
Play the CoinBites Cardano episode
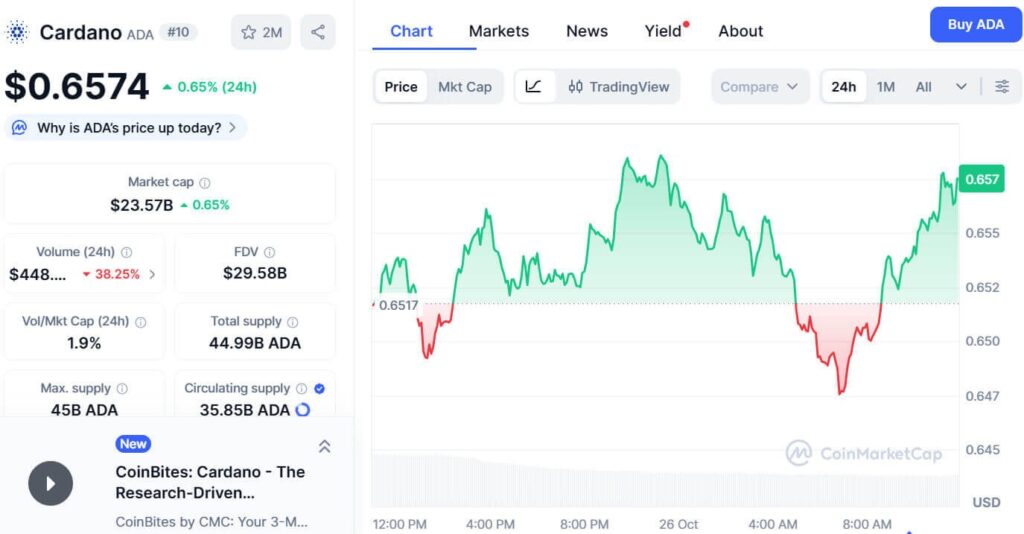coord(50,483)
